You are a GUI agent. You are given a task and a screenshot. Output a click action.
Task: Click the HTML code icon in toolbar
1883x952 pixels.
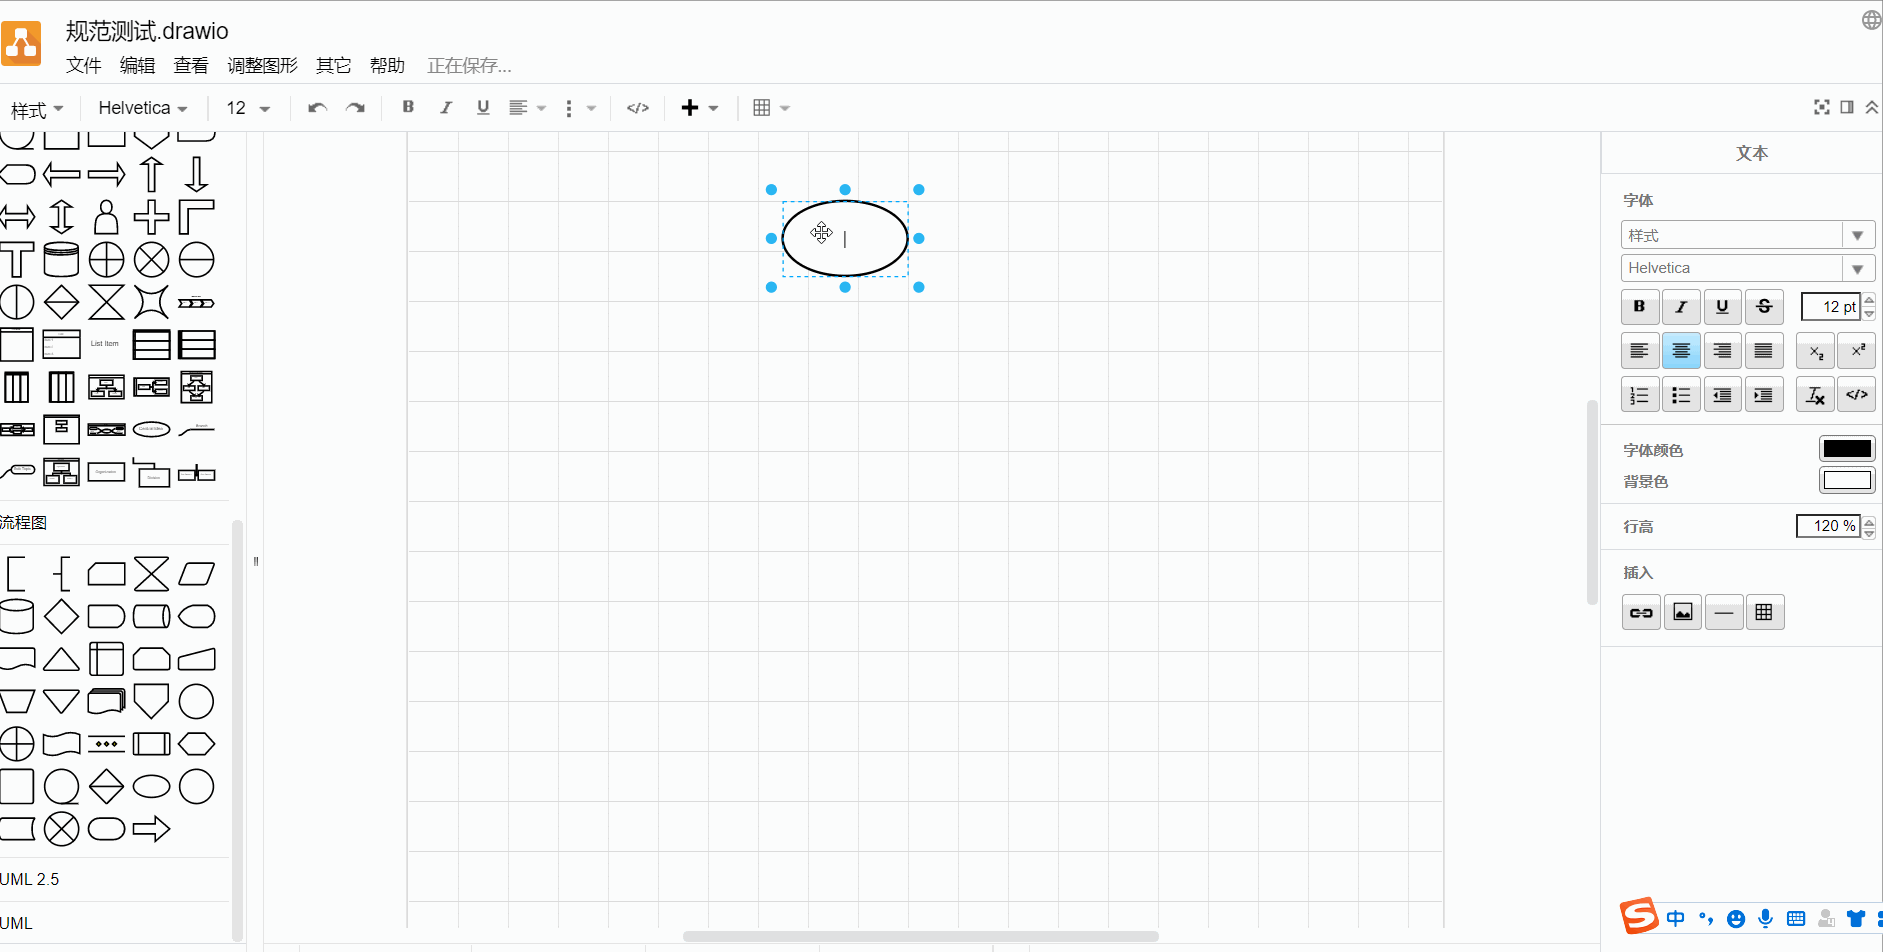[638, 108]
